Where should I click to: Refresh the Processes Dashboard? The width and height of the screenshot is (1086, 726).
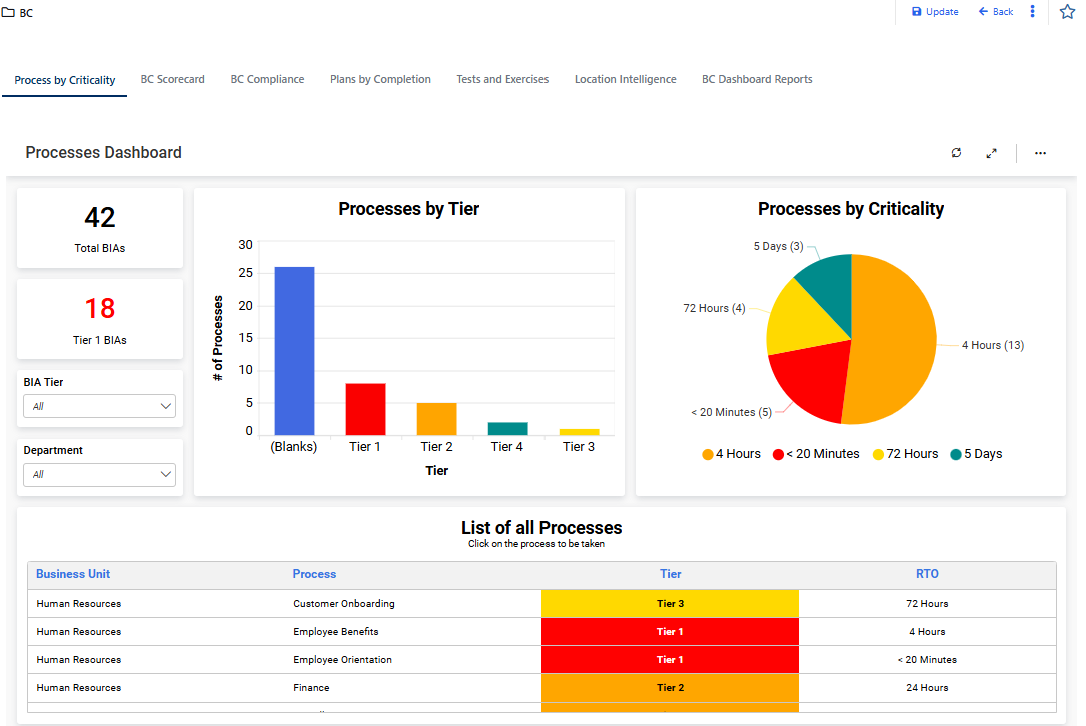[x=956, y=153]
